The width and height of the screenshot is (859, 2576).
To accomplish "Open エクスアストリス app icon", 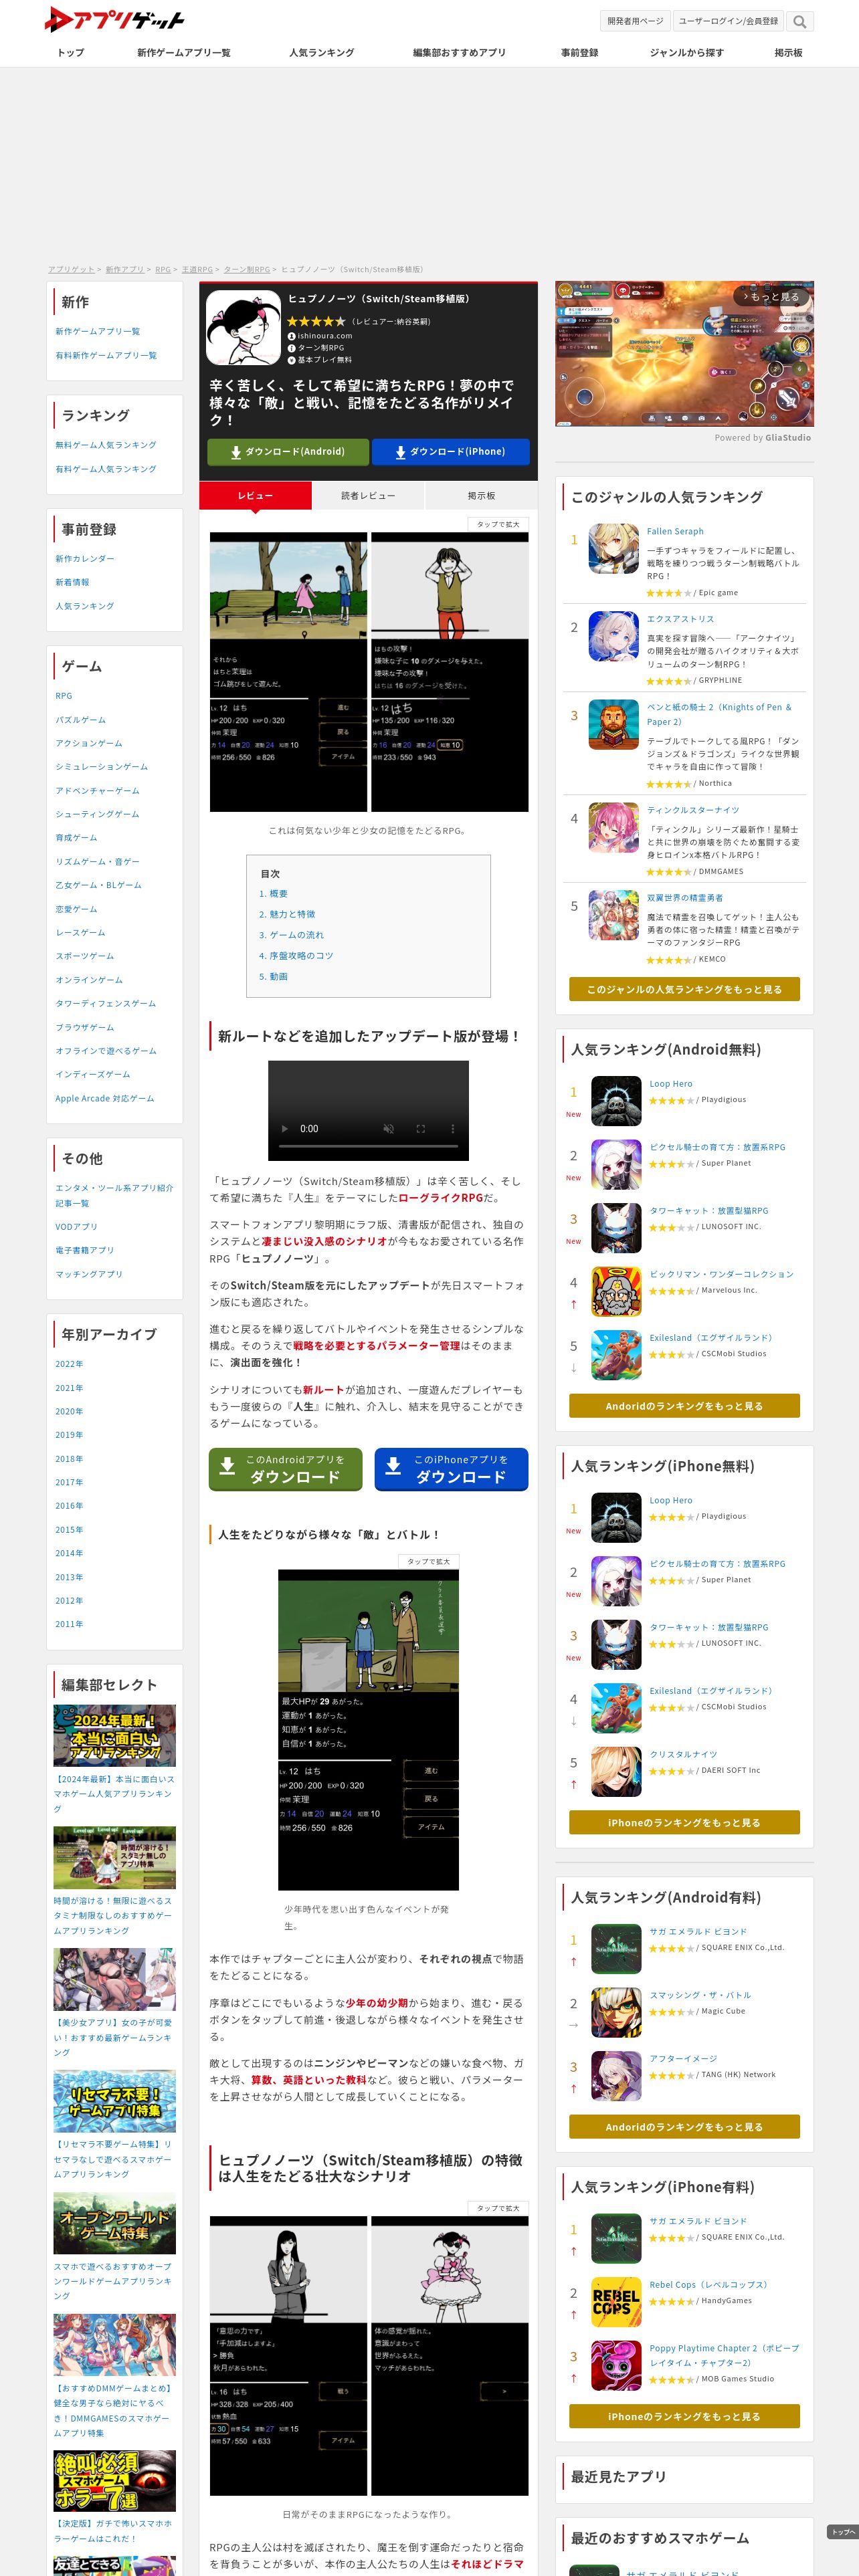I will click(x=613, y=636).
